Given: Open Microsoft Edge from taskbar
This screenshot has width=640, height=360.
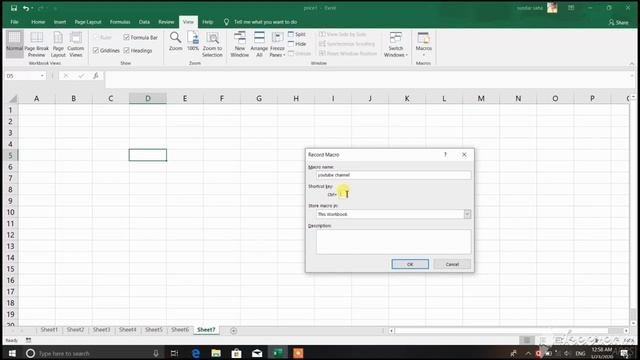Looking at the screenshot, I should point(196,353).
